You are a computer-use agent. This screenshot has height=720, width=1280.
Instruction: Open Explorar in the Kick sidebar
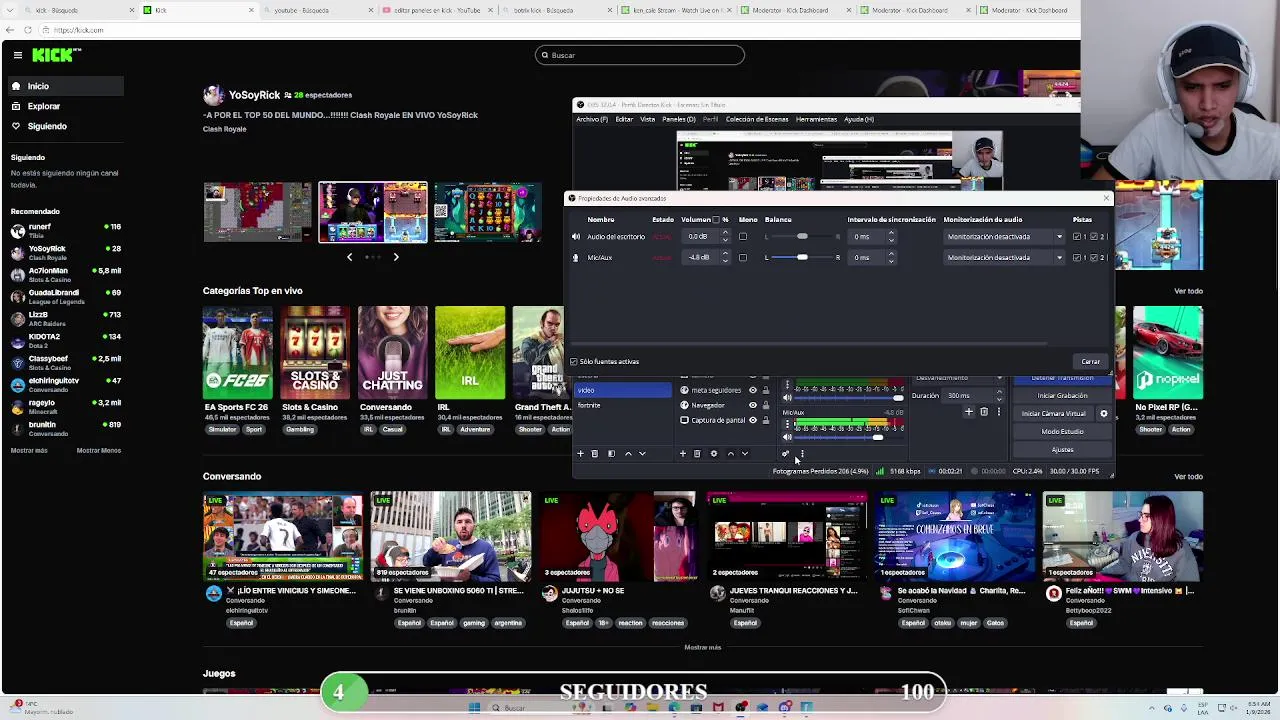(43, 106)
